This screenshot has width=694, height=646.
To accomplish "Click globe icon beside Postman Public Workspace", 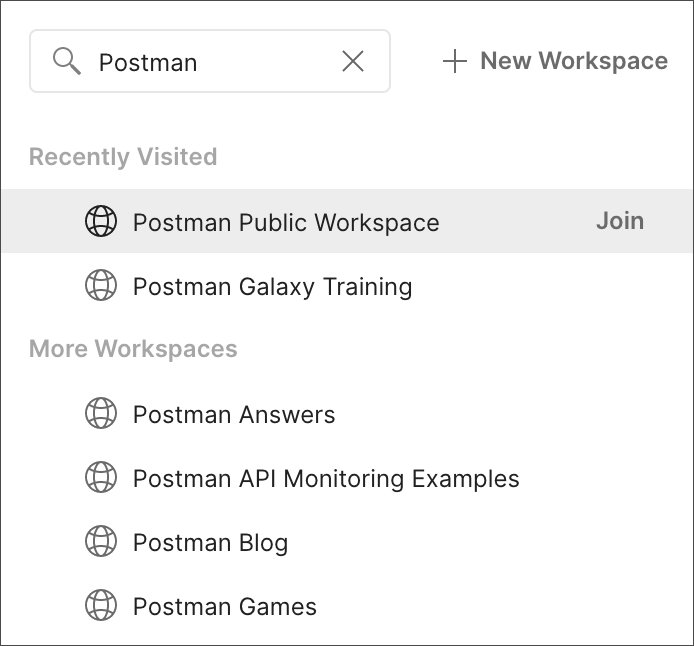I will [101, 221].
